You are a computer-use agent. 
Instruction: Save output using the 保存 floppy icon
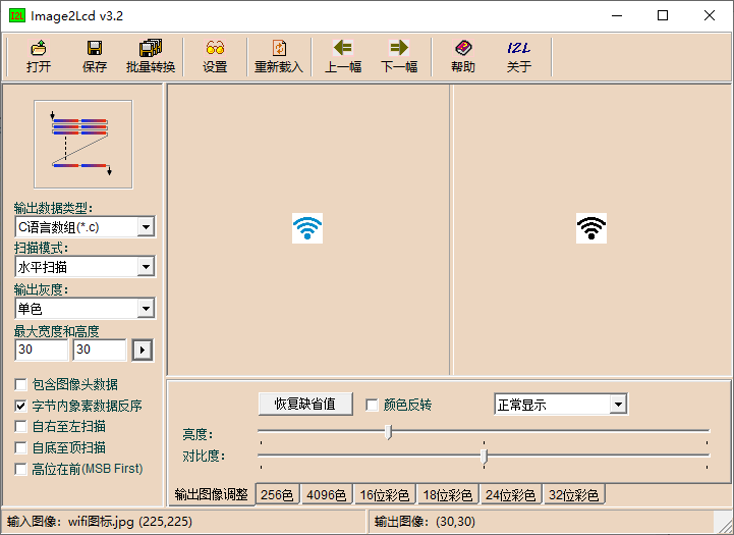point(94,57)
